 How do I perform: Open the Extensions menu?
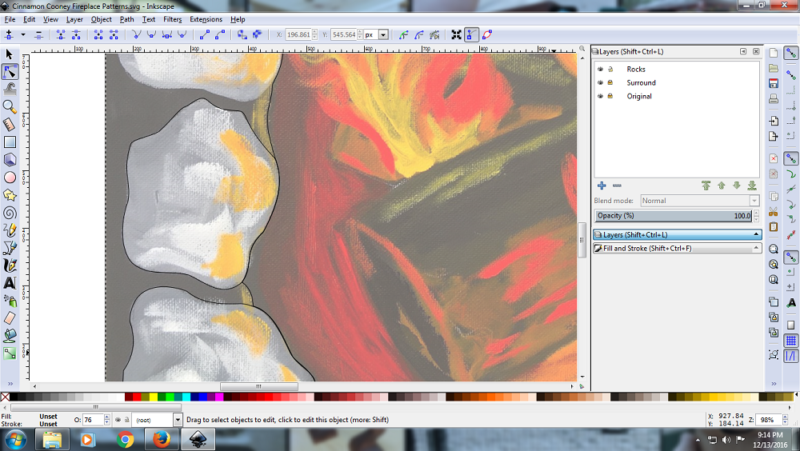click(x=206, y=19)
